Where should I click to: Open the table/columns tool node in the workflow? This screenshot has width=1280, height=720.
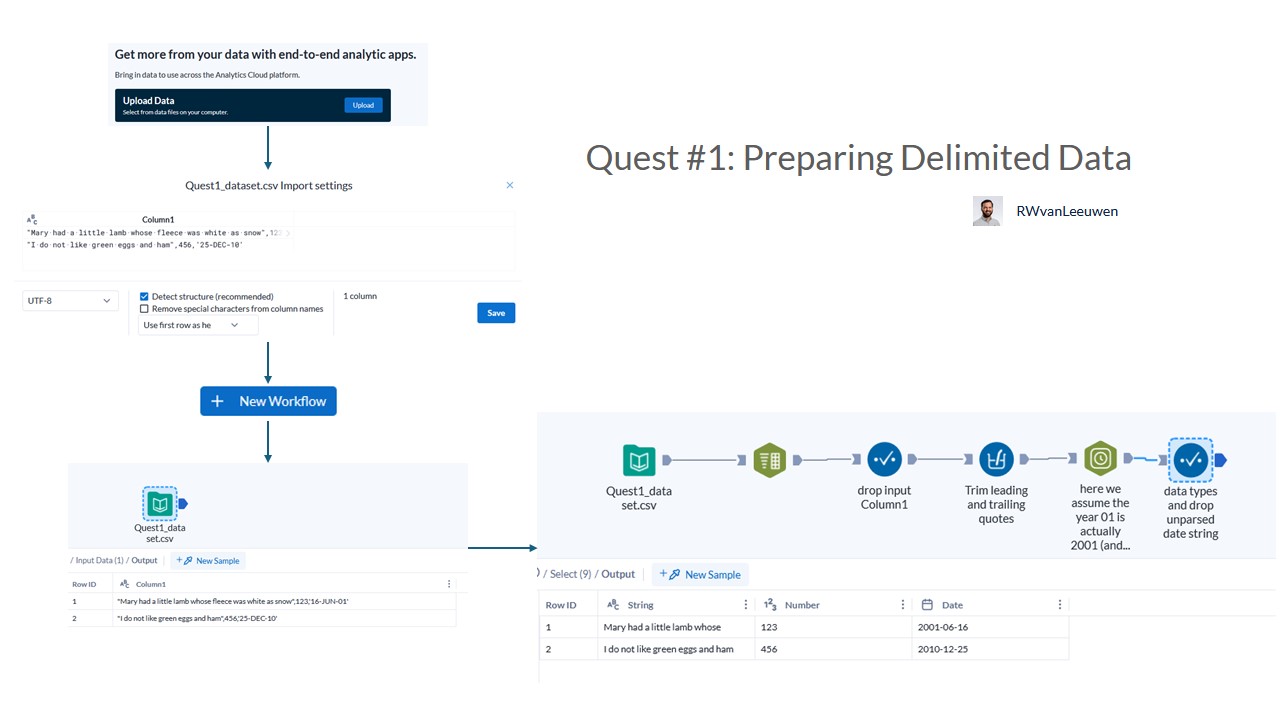coord(770,459)
